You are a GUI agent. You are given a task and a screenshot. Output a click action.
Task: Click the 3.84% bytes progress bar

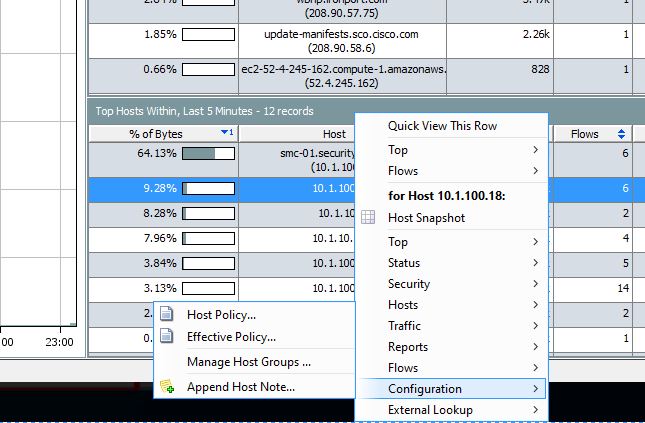[209, 263]
